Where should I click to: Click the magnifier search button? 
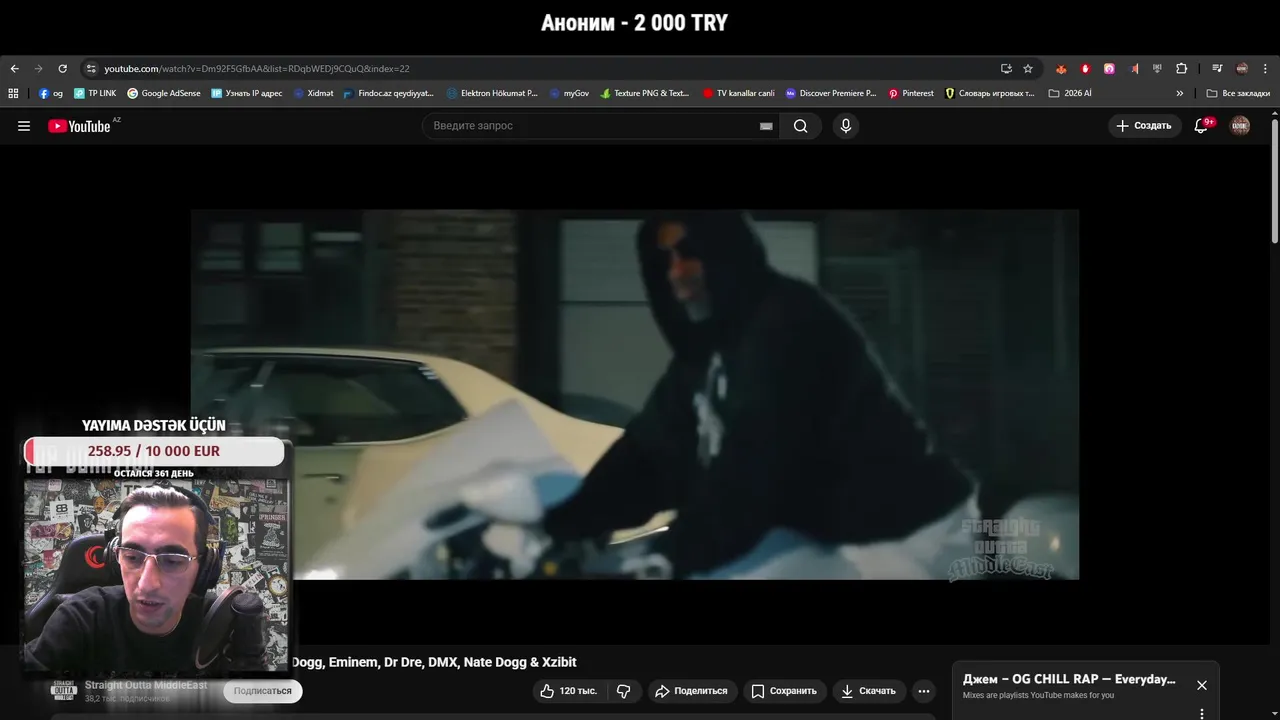coord(801,126)
